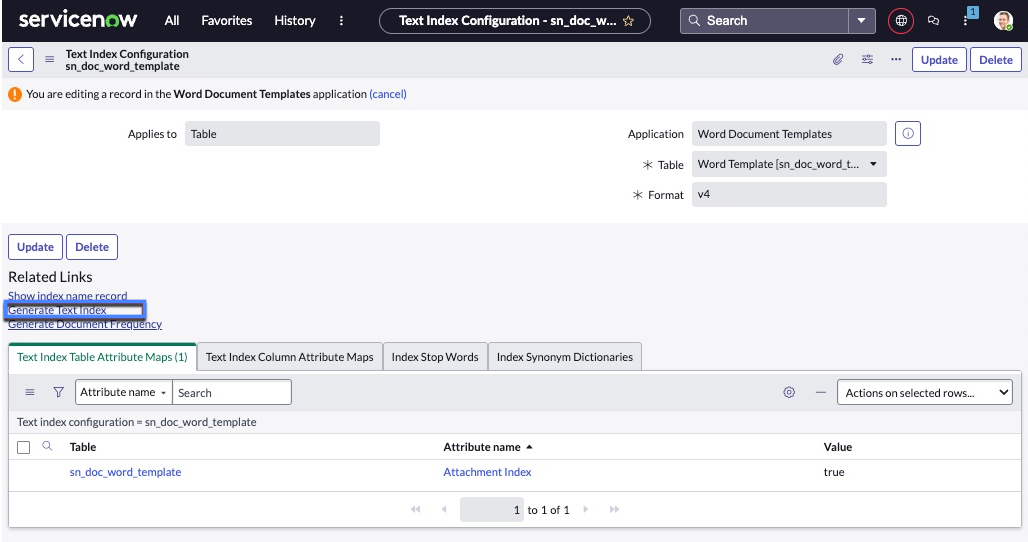Open the Attribute name search field dropdown
1028x542 pixels.
(x=123, y=392)
